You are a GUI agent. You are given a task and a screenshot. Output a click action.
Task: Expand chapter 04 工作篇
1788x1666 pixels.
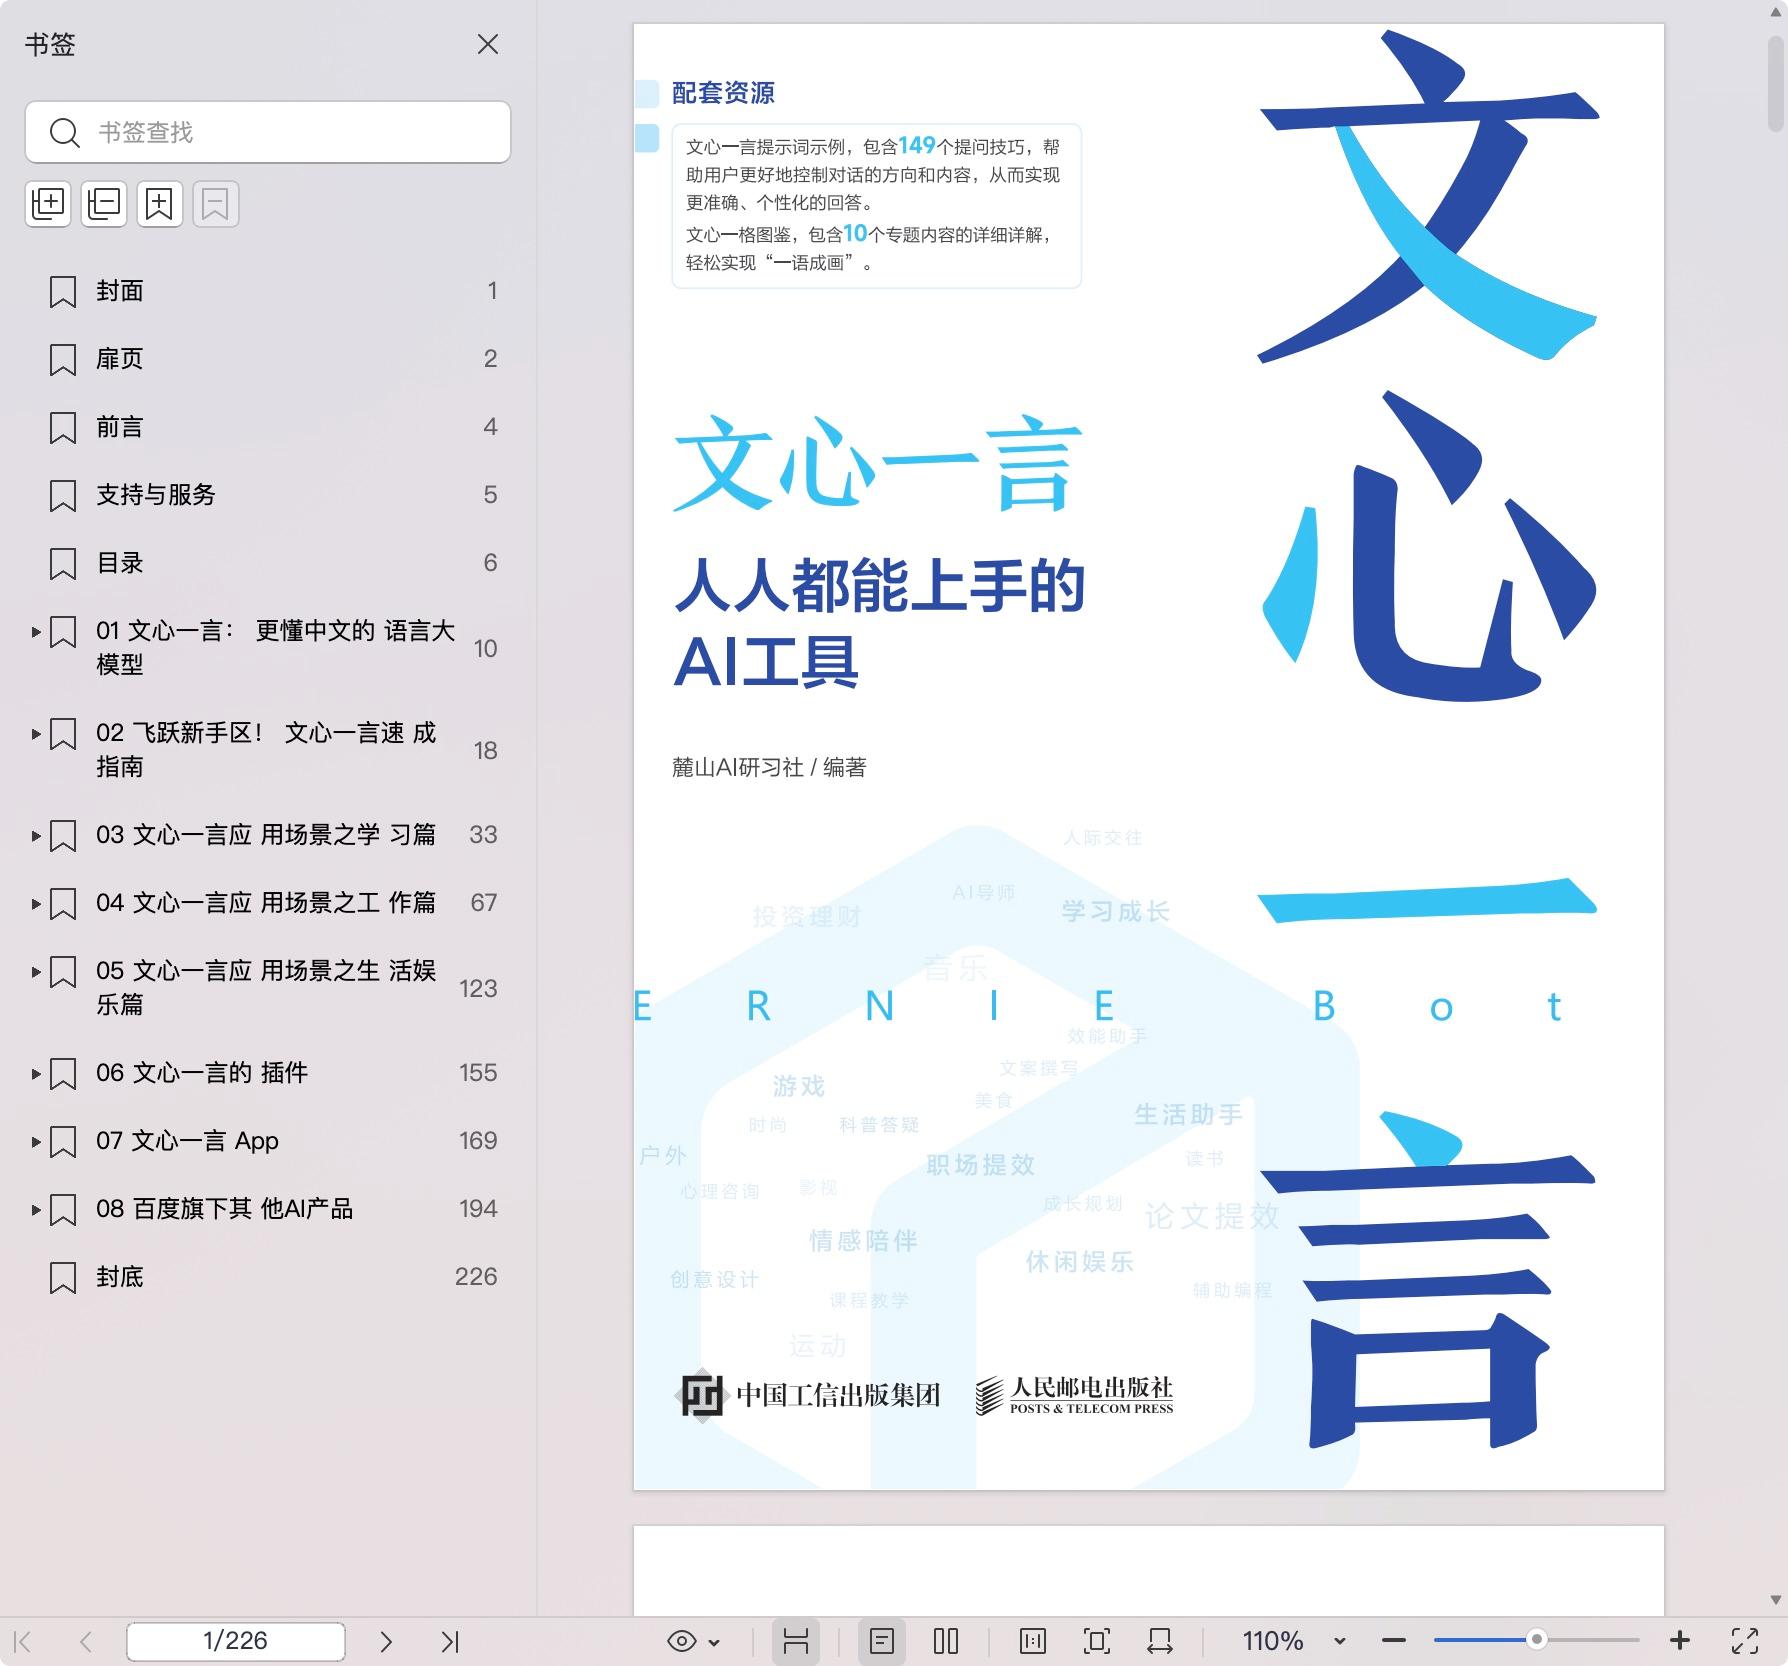36,904
